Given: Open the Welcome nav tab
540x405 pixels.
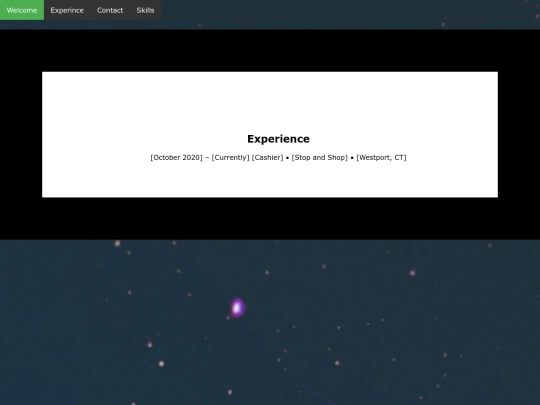Looking at the screenshot, I should (22, 10).
